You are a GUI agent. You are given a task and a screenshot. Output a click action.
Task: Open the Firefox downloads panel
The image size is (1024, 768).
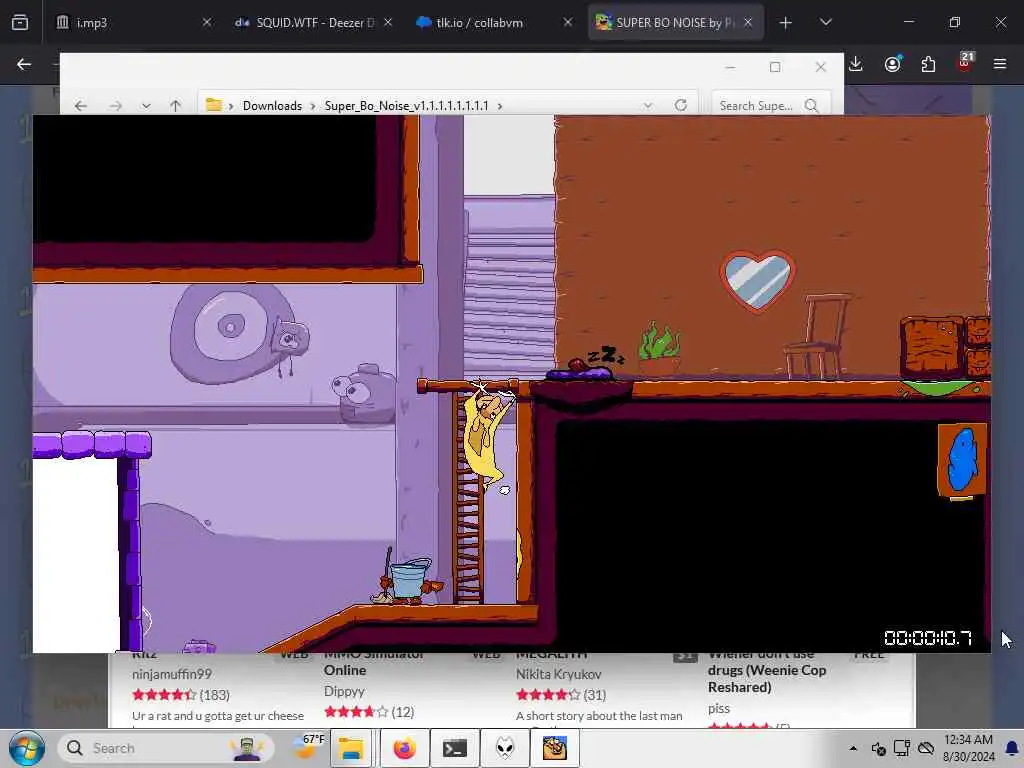click(x=856, y=64)
